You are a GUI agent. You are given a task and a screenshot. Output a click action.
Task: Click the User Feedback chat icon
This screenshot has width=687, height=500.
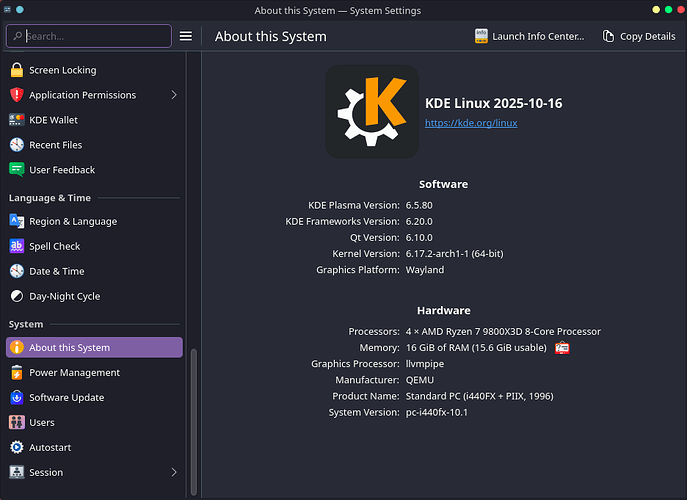16,170
